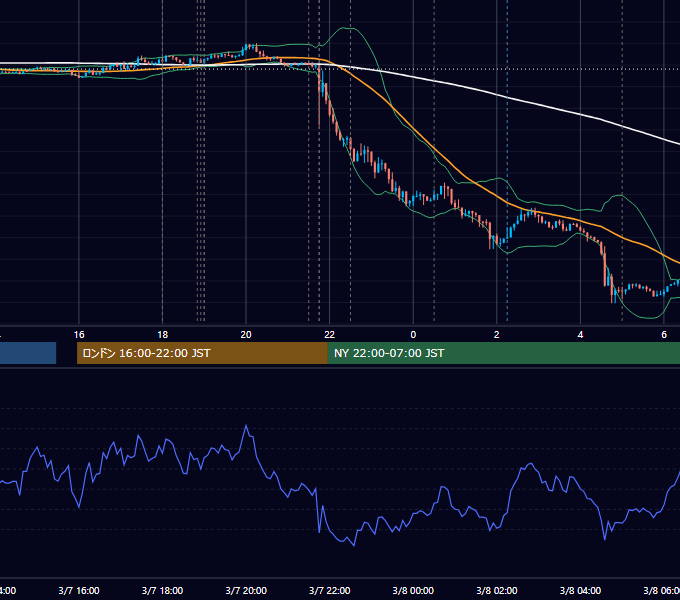
Task: Click the '3/7 18:00' date label on oscillator axis
Action: point(162,590)
